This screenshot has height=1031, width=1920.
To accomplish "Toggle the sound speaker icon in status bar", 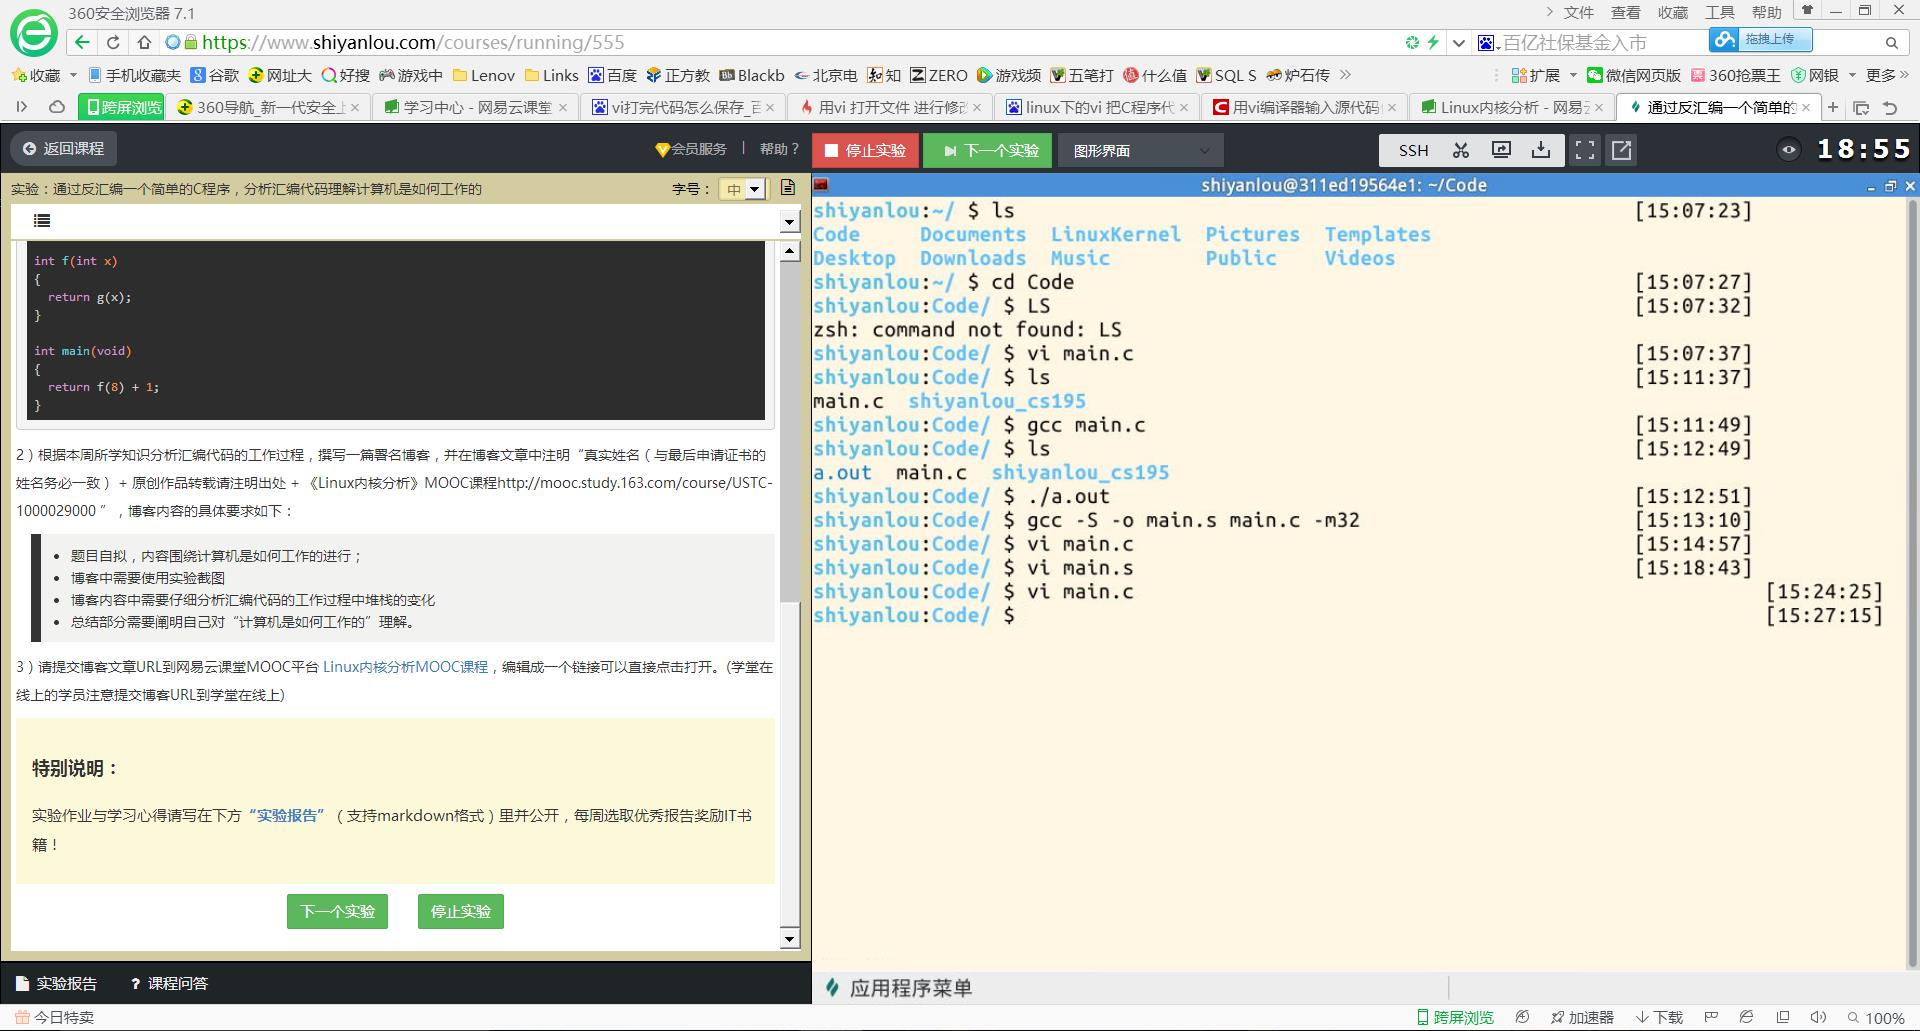I will 1818,1017.
